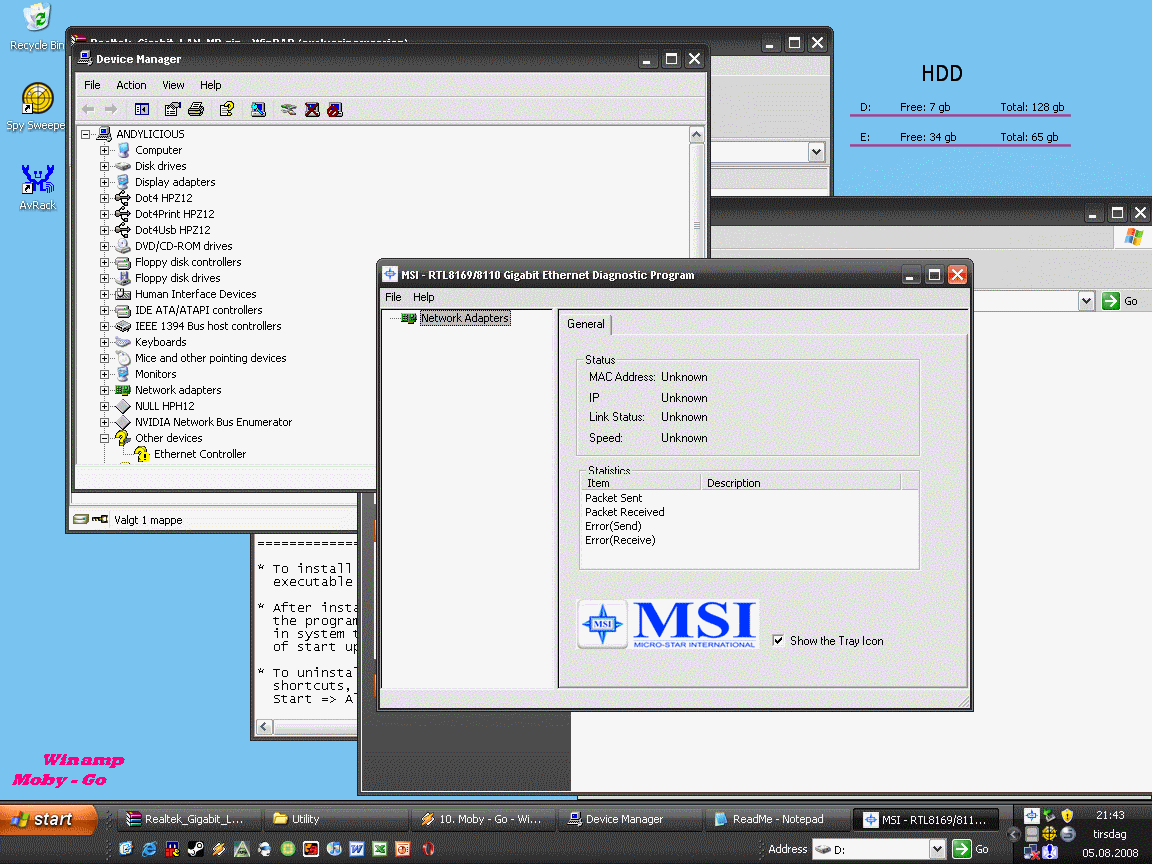
Task: Launch PowerPoint from quick launch bar
Action: (403, 849)
